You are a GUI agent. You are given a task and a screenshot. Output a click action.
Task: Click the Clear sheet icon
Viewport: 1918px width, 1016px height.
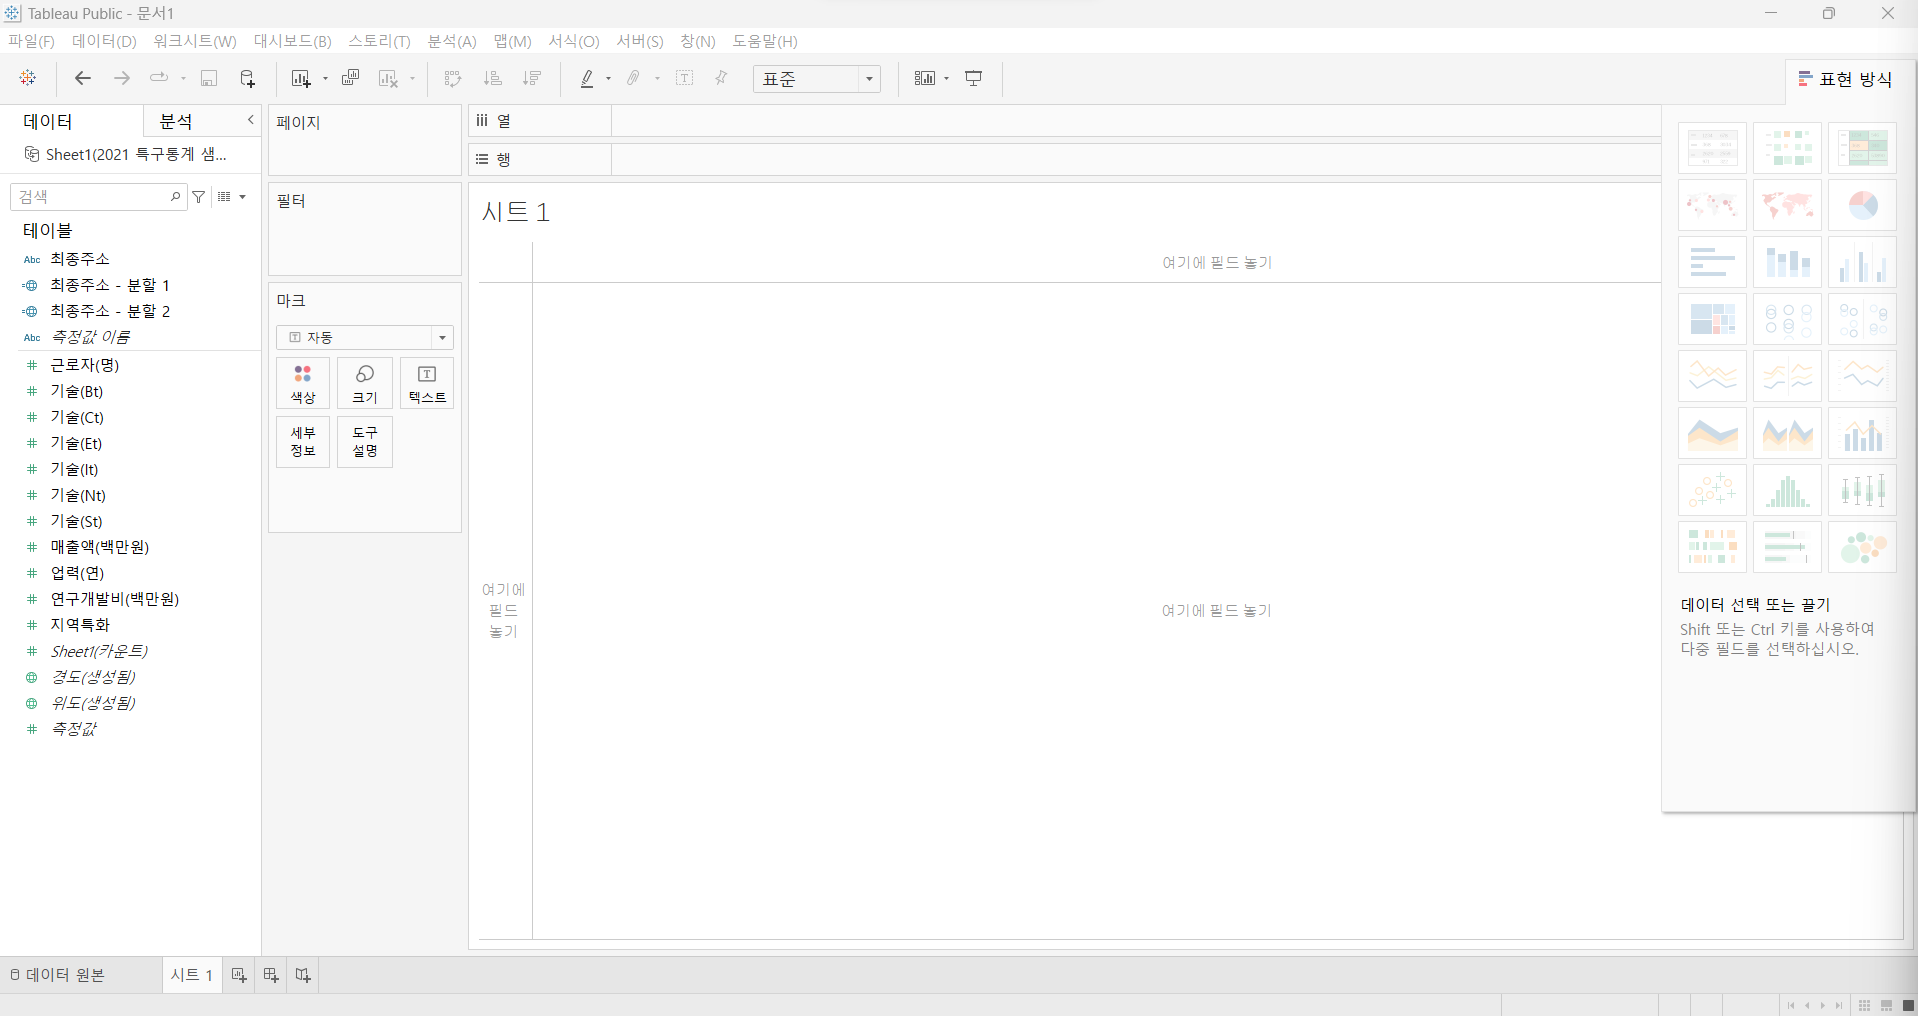pyautogui.click(x=388, y=78)
